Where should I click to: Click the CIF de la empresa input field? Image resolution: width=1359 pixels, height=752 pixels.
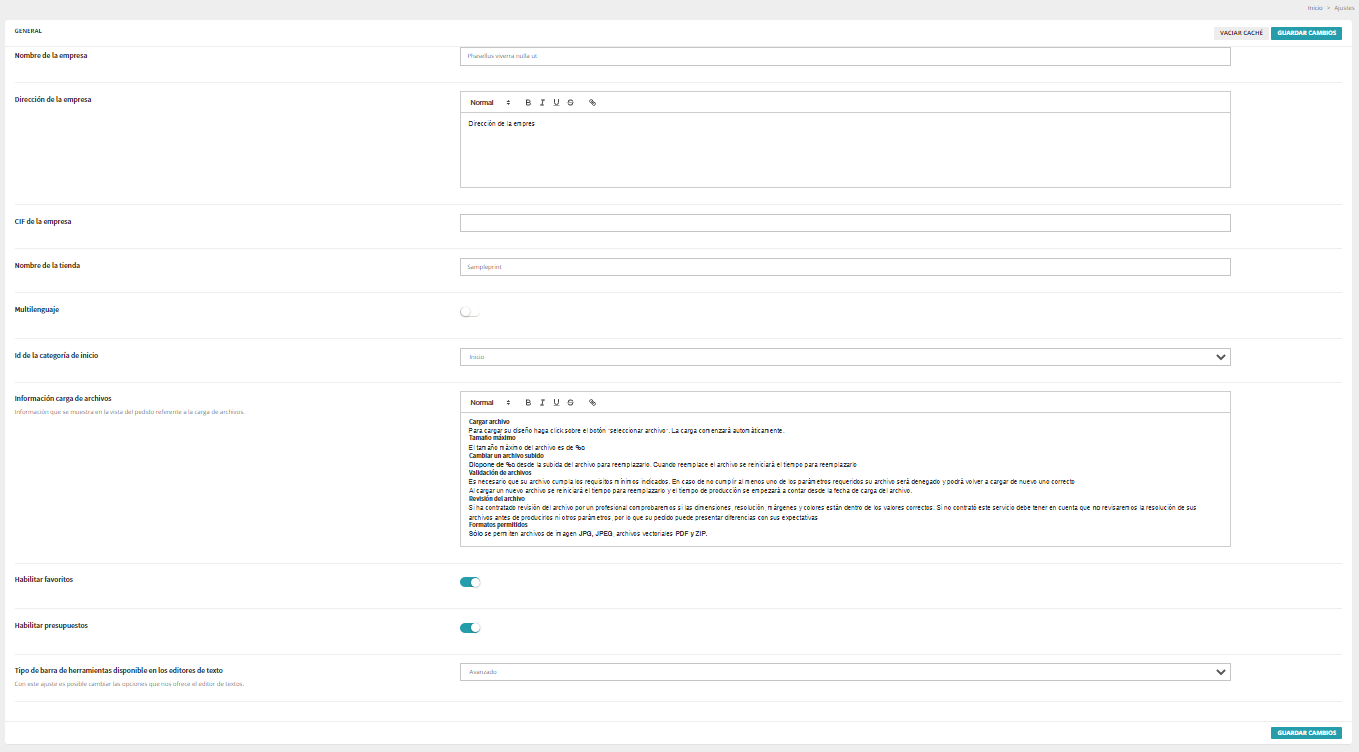845,223
